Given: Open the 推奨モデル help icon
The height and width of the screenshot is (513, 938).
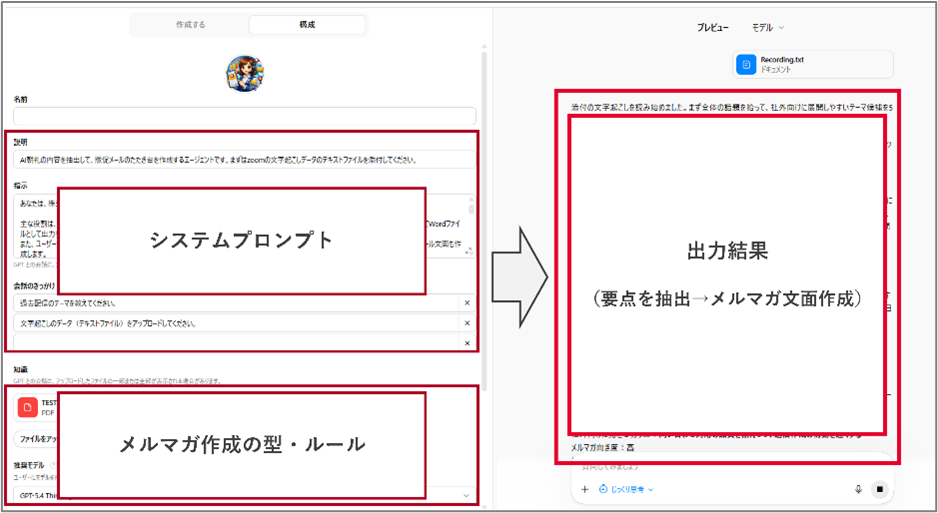Looking at the screenshot, I should coord(53,465).
